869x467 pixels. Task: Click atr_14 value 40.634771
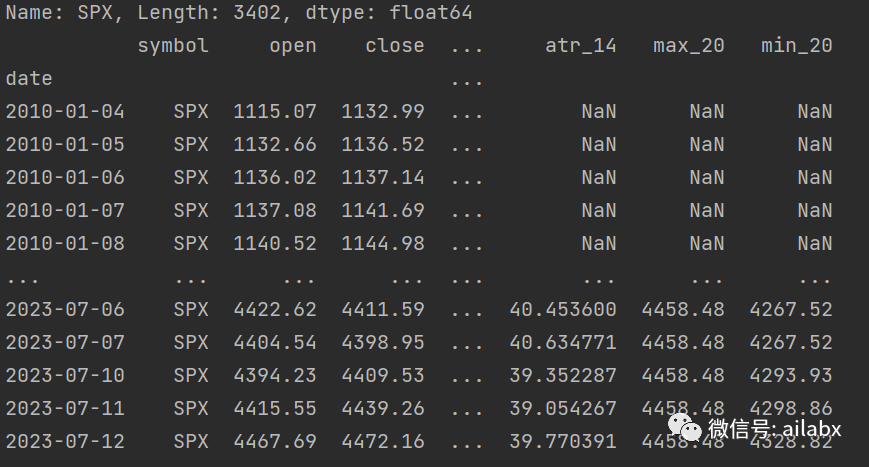[x=563, y=343]
